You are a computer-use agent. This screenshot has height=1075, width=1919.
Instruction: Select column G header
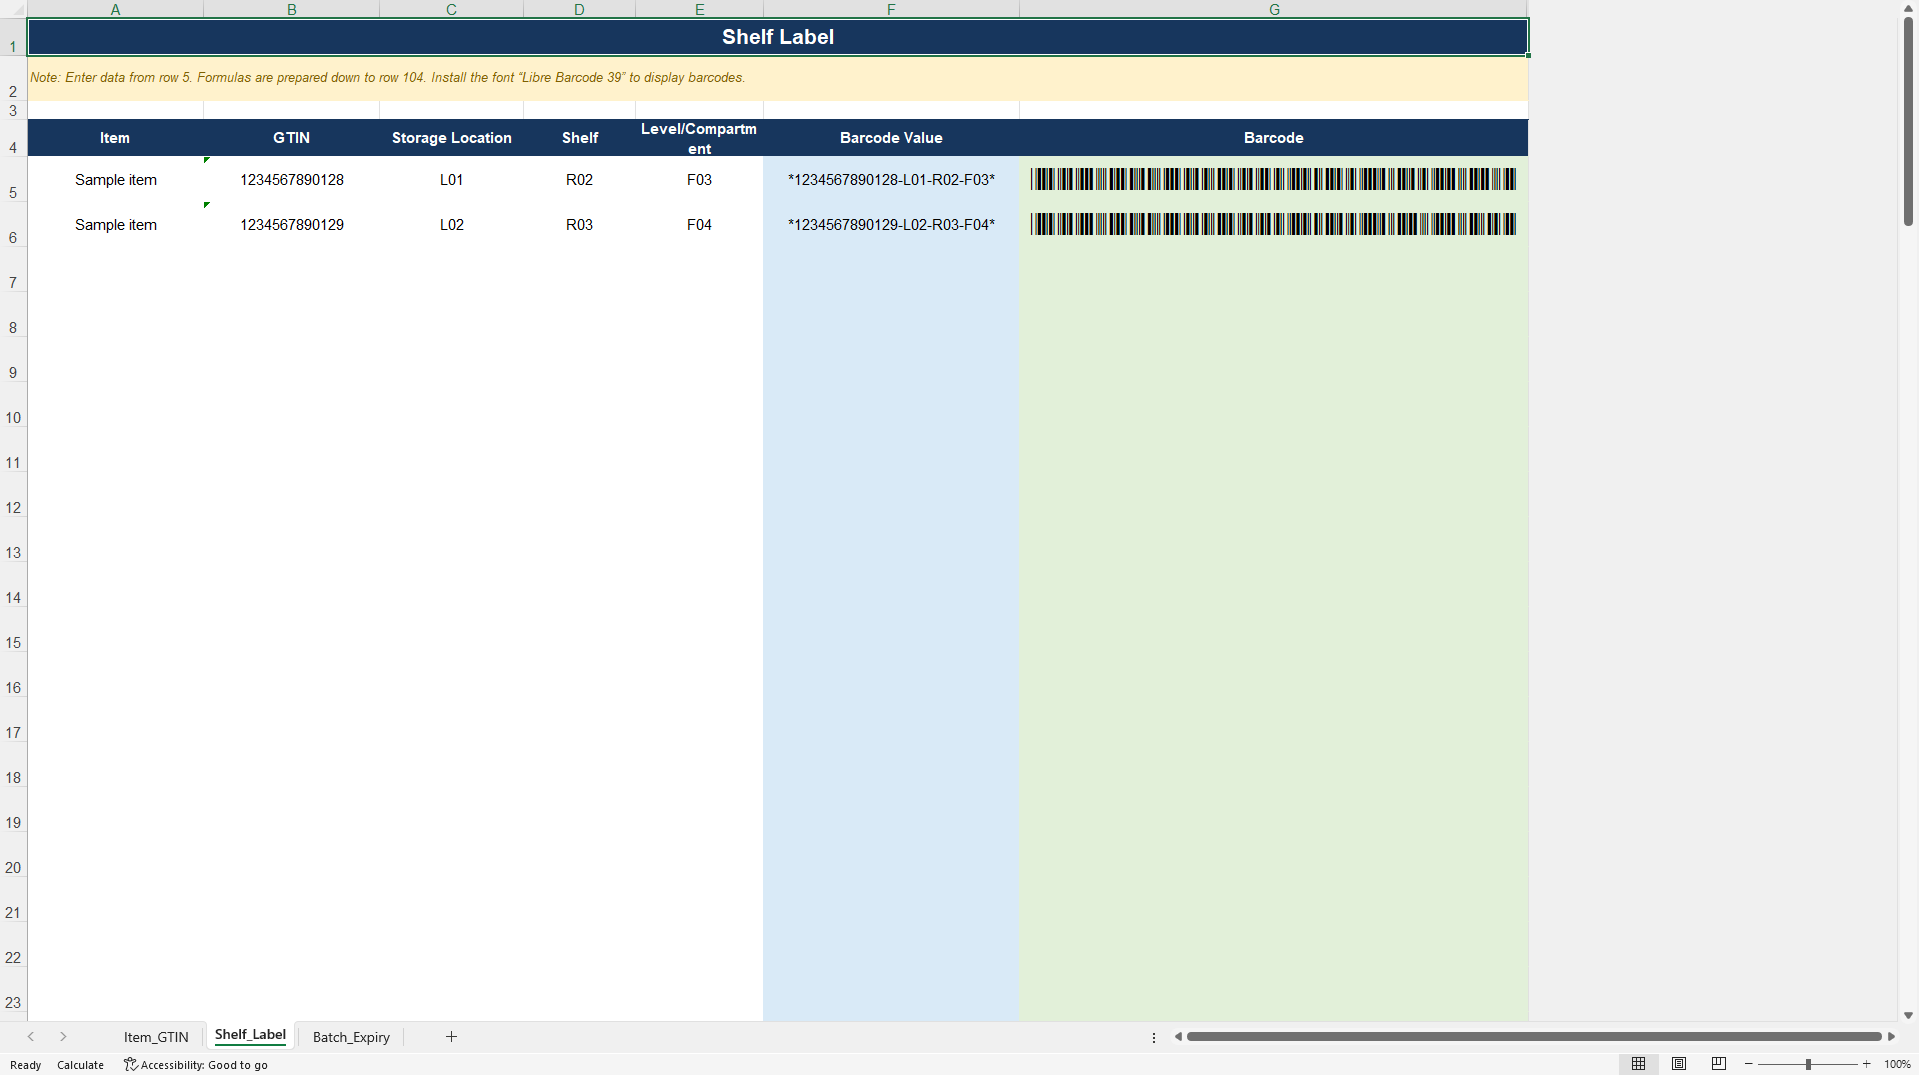click(x=1274, y=9)
